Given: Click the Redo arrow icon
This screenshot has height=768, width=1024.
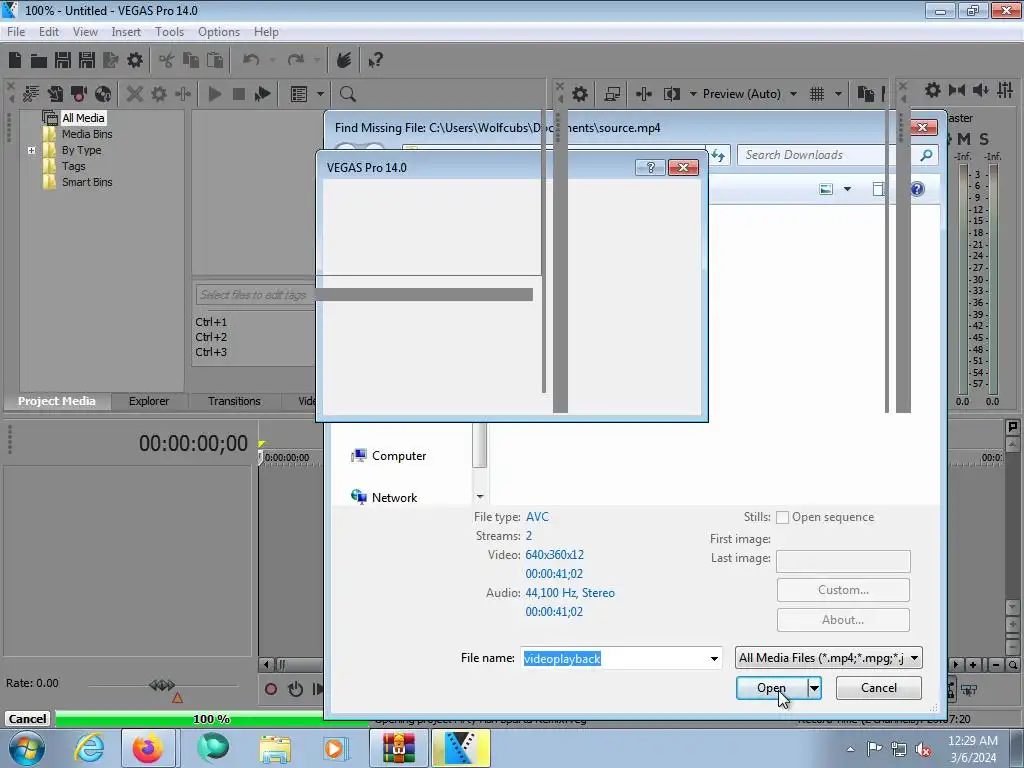Looking at the screenshot, I should [296, 60].
